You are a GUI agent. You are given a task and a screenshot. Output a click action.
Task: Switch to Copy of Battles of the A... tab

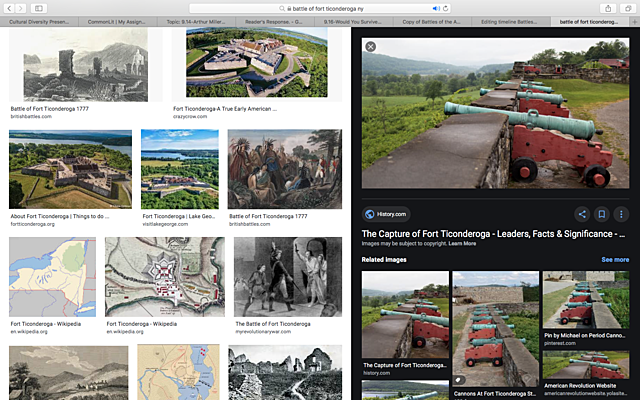tap(432, 22)
